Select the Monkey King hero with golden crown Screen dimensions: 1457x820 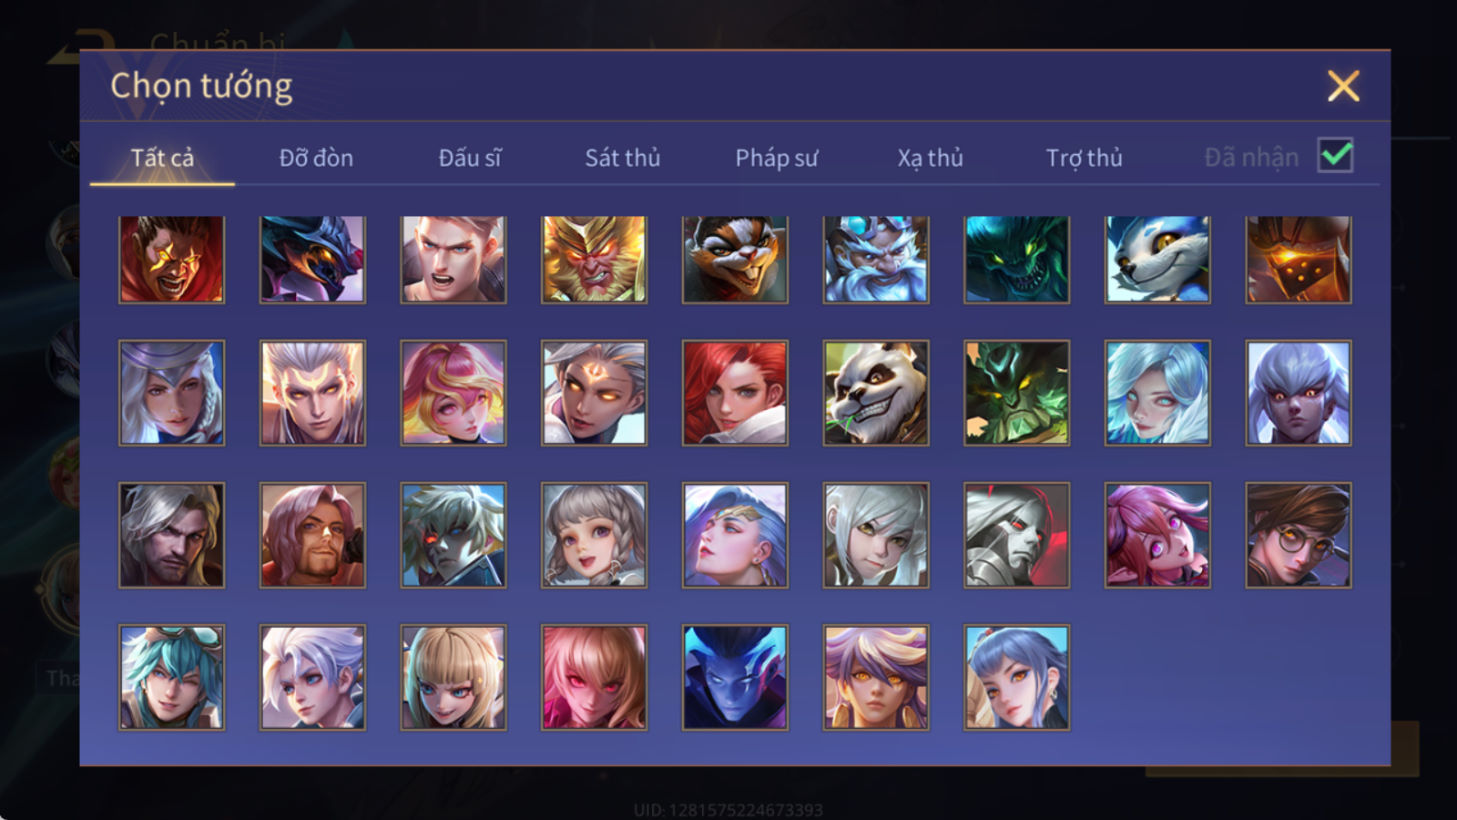[x=594, y=259]
